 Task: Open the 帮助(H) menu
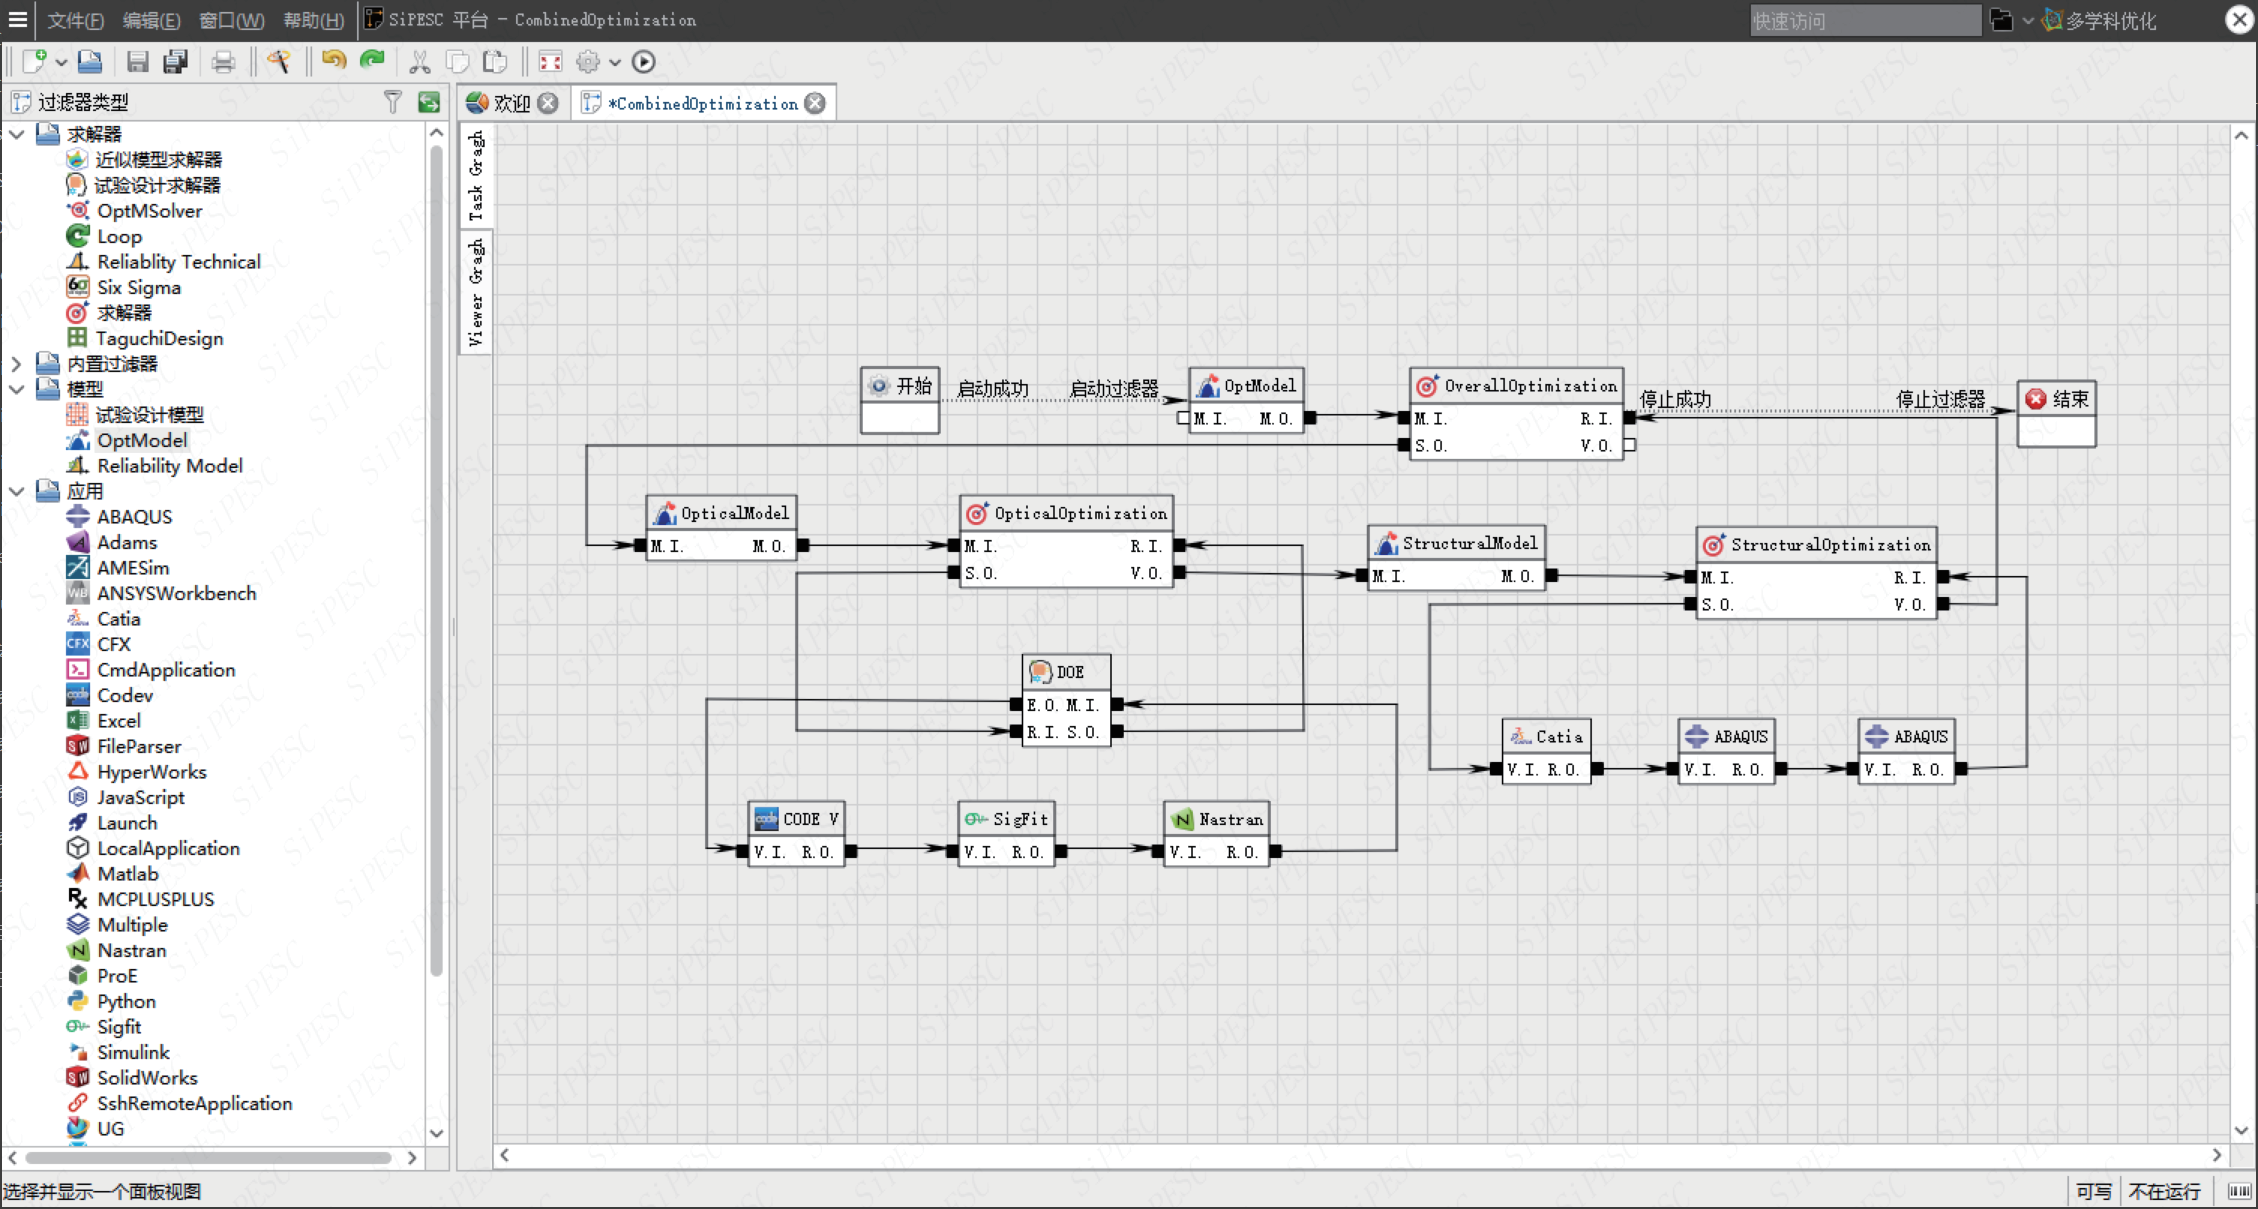coord(313,20)
